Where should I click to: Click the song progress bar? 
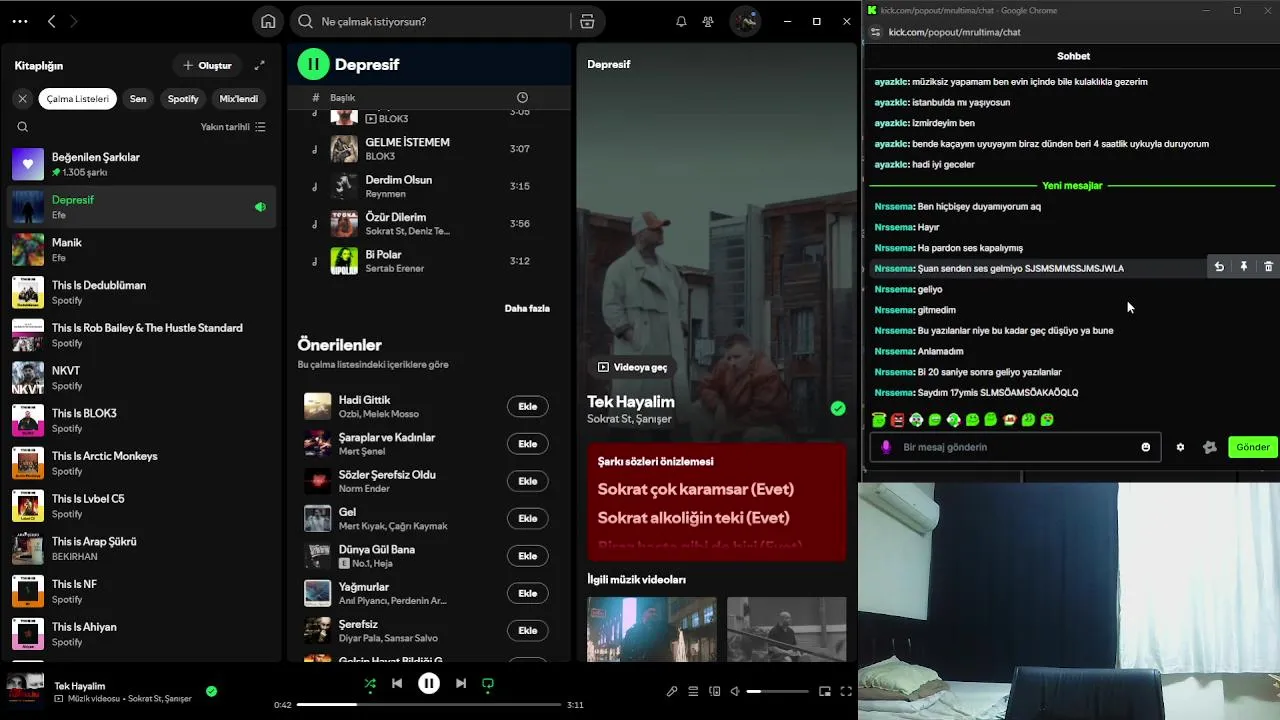[429, 705]
